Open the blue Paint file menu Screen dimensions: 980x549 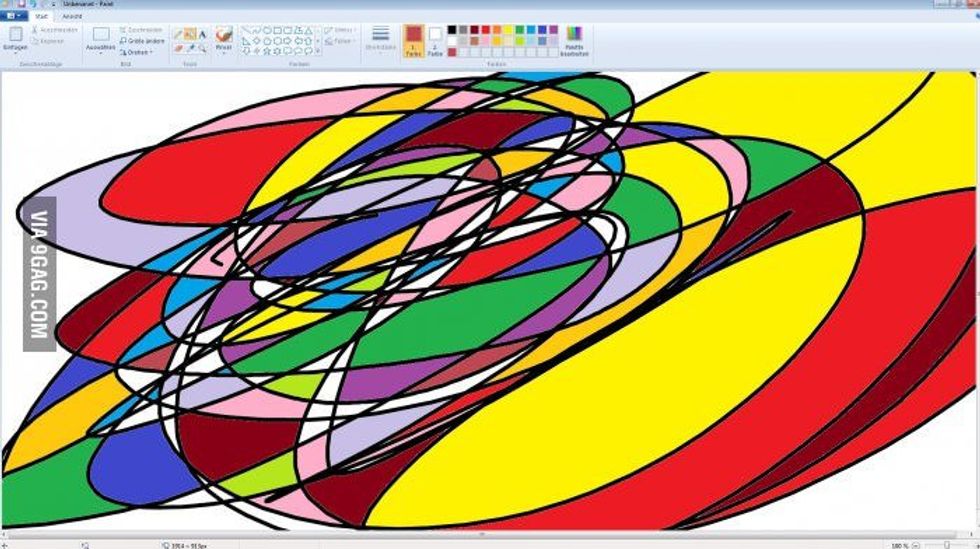click(x=14, y=16)
